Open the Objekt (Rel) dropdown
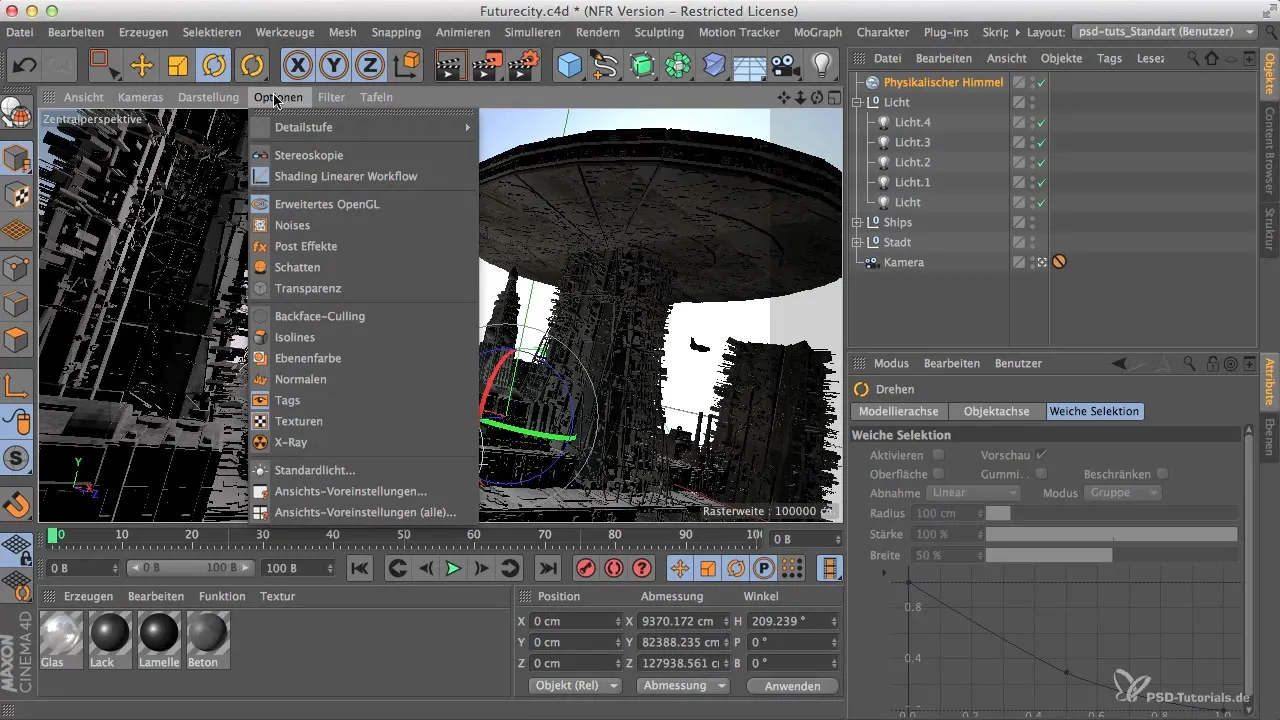 (575, 686)
